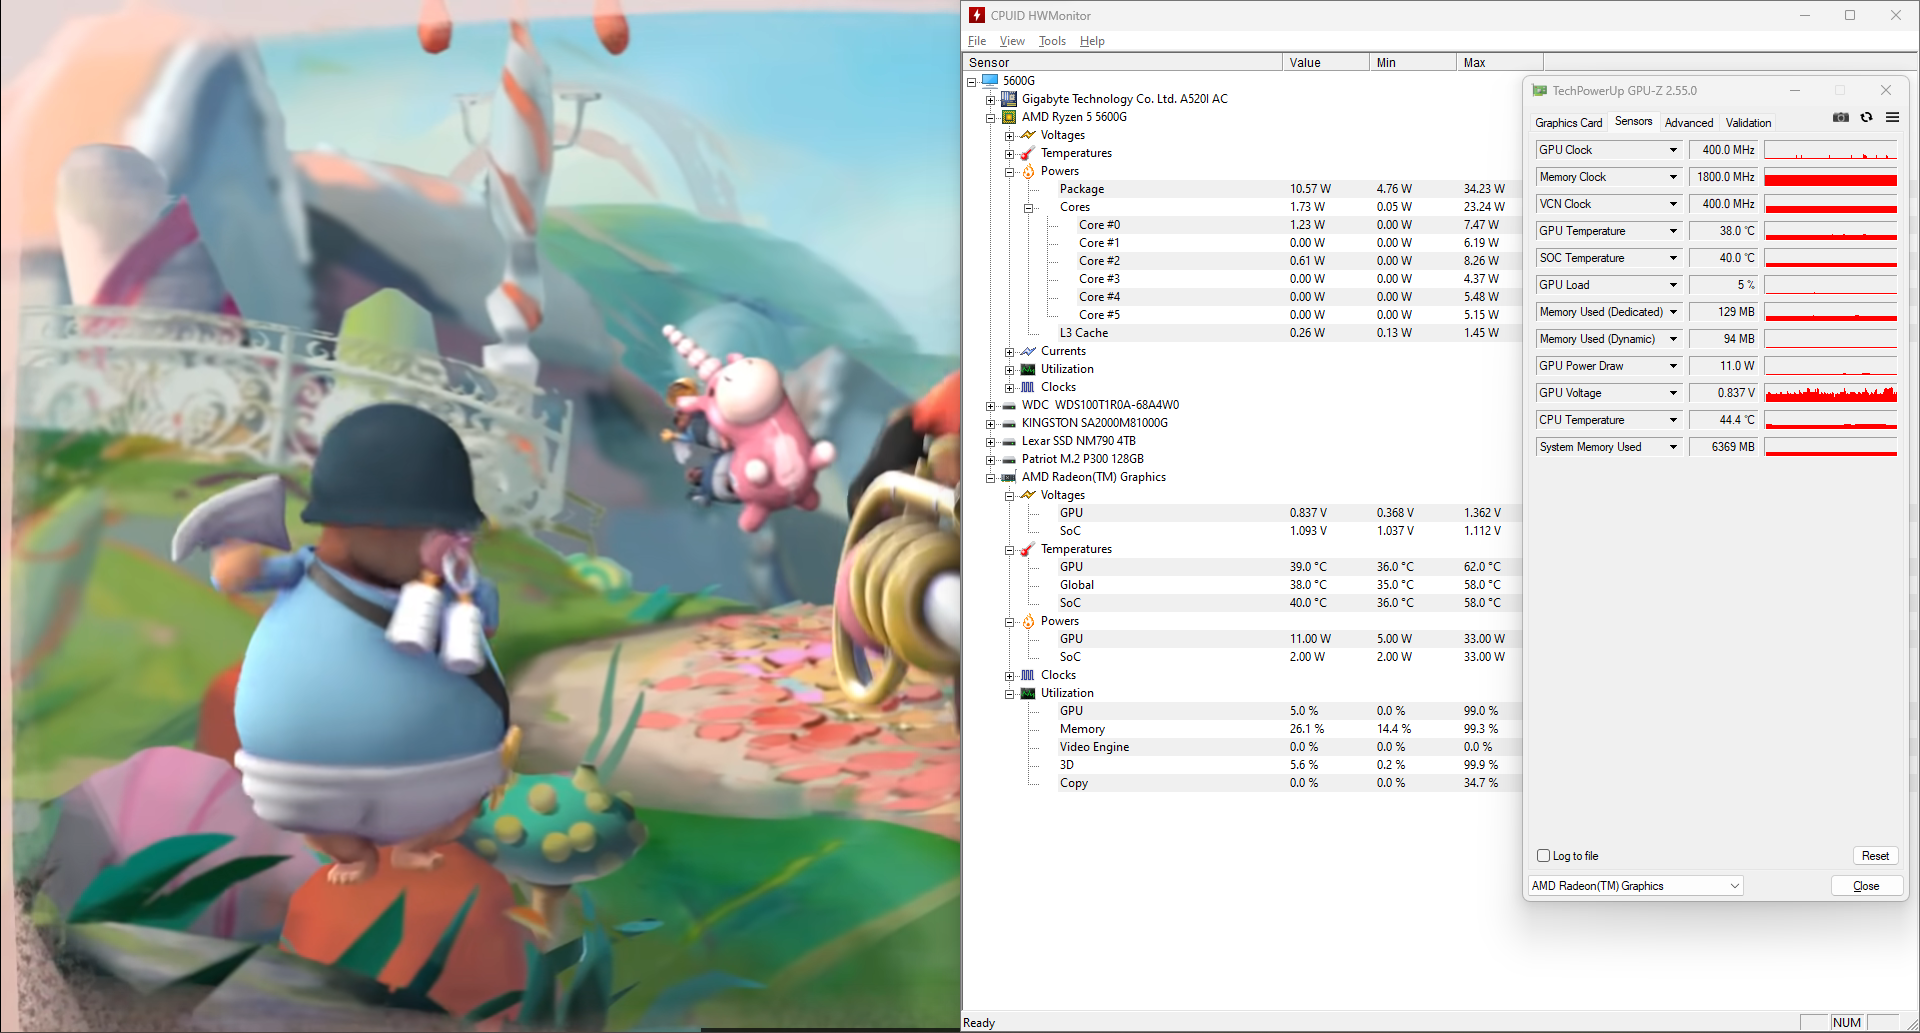Screen dimensions: 1920x1033
Task: Click the Lexar SSD NM790 4TB drive icon
Action: pyautogui.click(x=1009, y=441)
